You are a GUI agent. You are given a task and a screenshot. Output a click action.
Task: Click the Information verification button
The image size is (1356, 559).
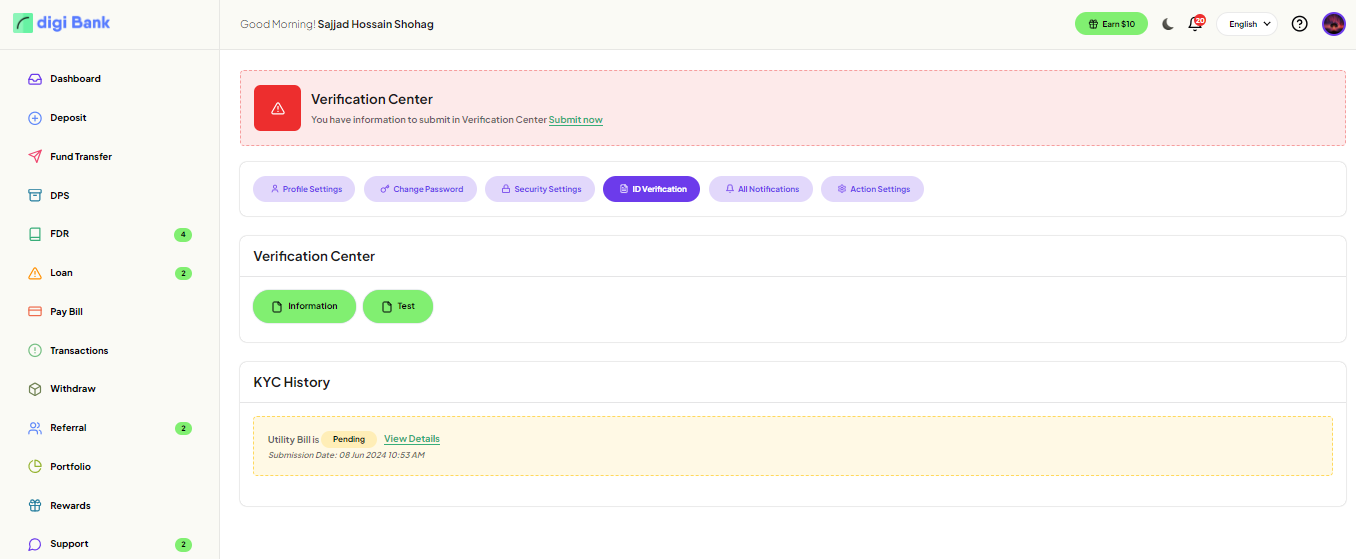point(304,306)
